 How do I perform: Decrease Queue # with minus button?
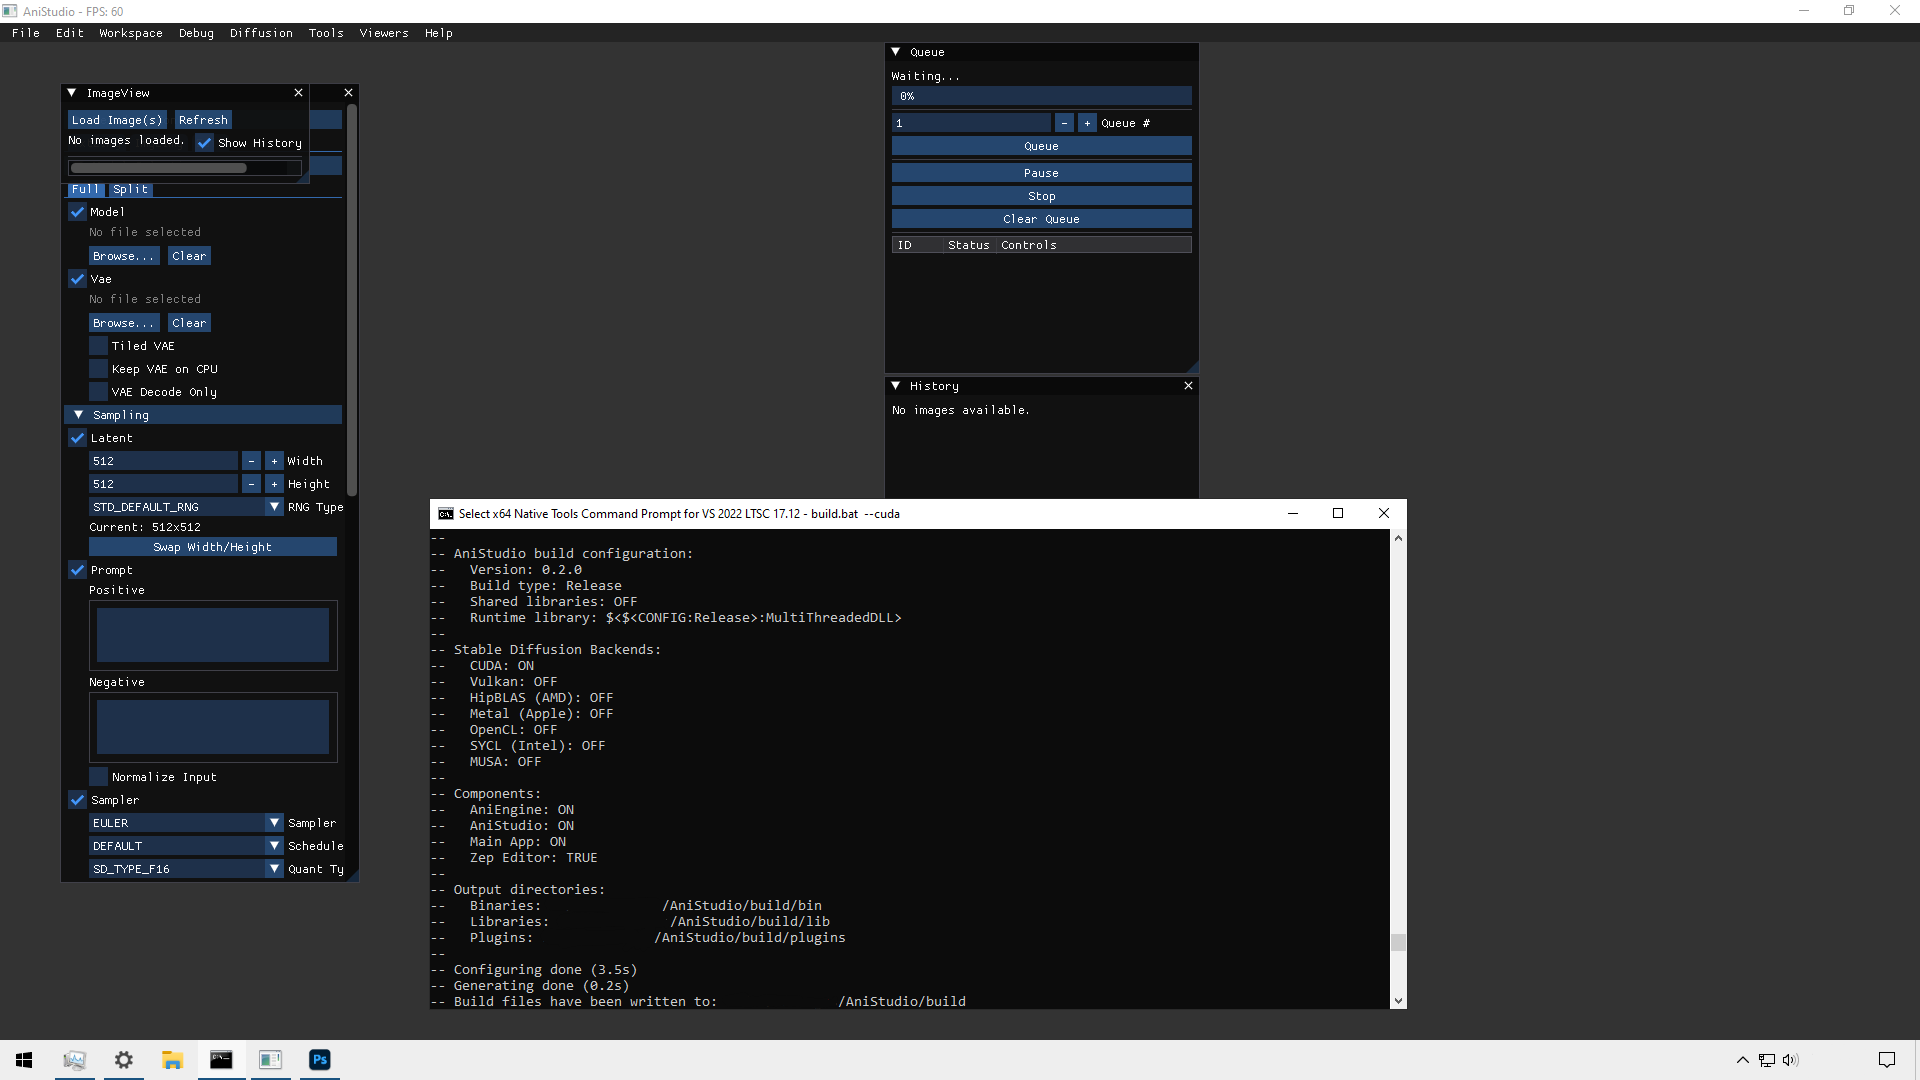(1064, 123)
